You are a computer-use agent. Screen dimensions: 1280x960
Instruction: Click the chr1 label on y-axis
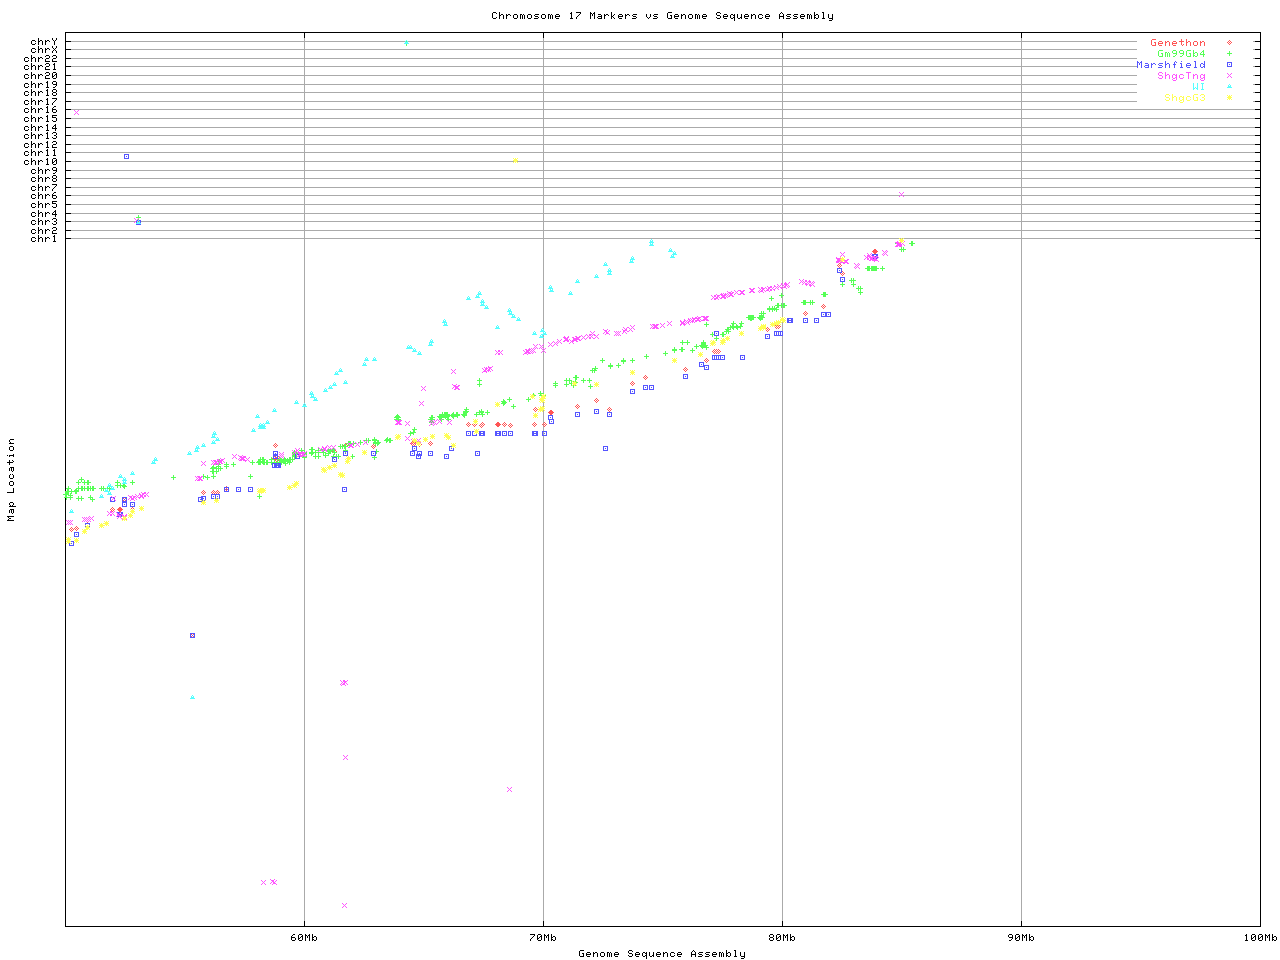(44, 239)
